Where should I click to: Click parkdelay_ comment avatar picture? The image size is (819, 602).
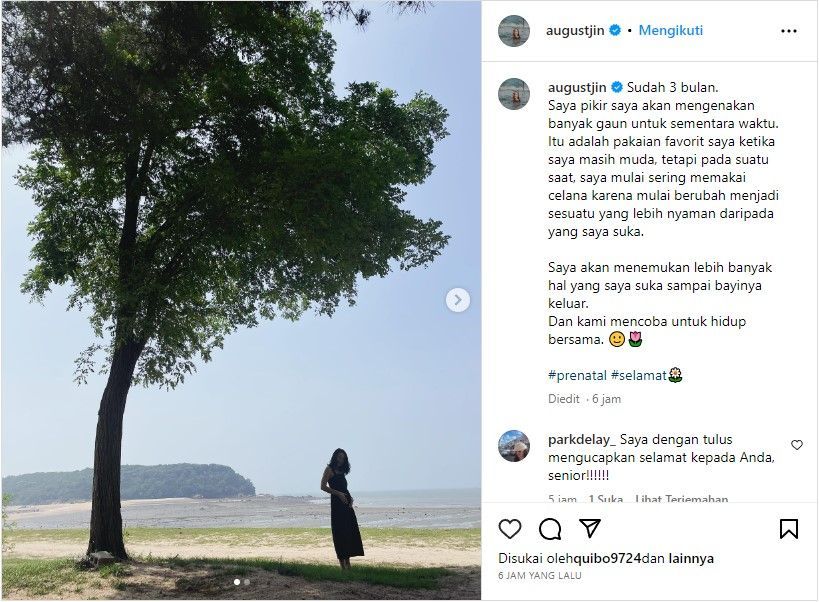tap(514, 446)
